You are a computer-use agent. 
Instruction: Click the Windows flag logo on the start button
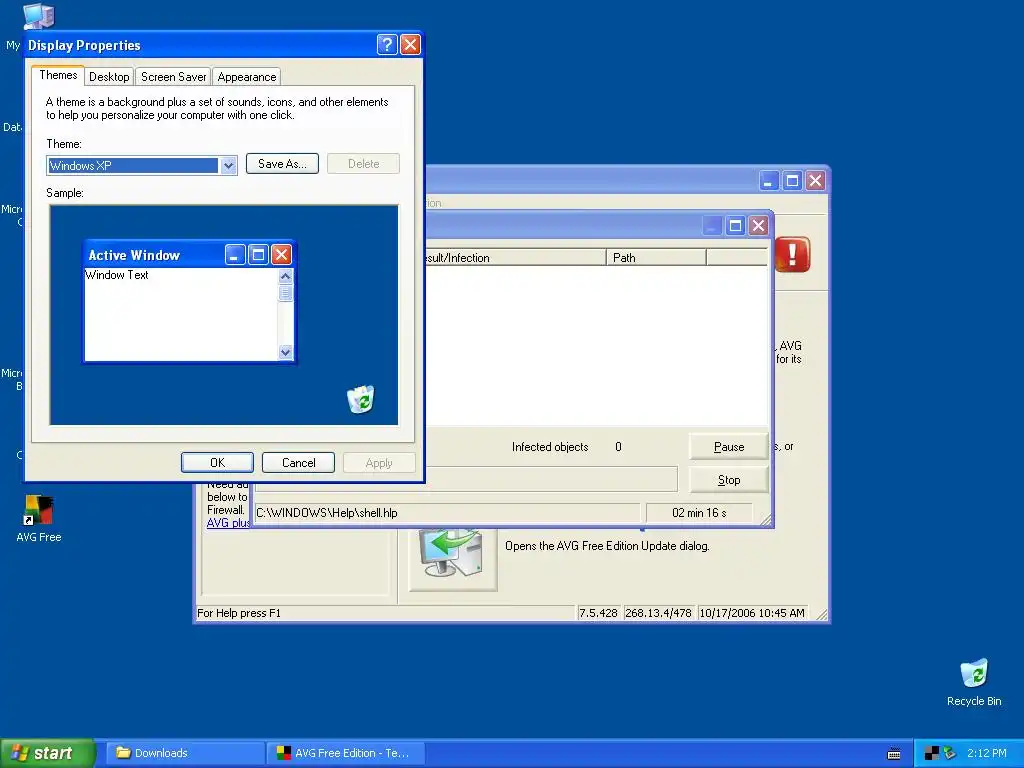coord(19,753)
